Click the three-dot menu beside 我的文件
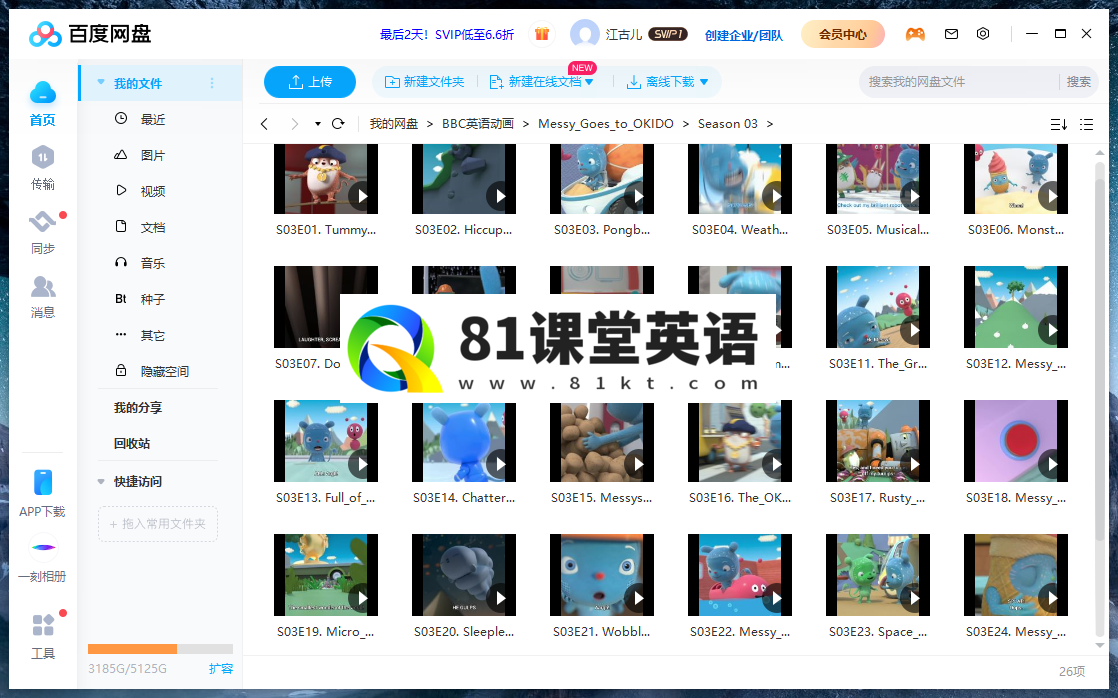The height and width of the screenshot is (698, 1118). [x=212, y=83]
